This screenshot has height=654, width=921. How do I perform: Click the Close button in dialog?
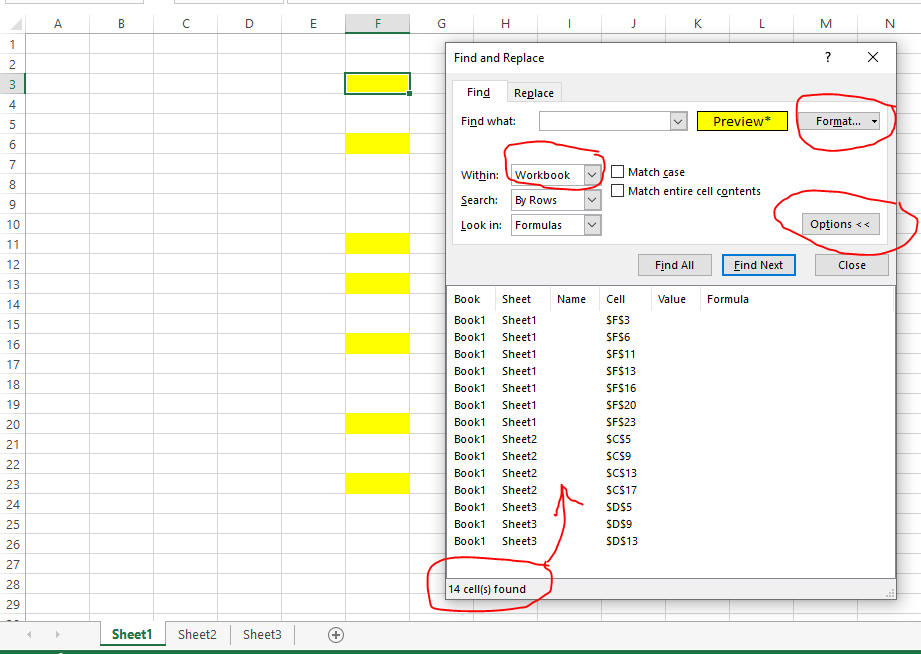(x=852, y=265)
